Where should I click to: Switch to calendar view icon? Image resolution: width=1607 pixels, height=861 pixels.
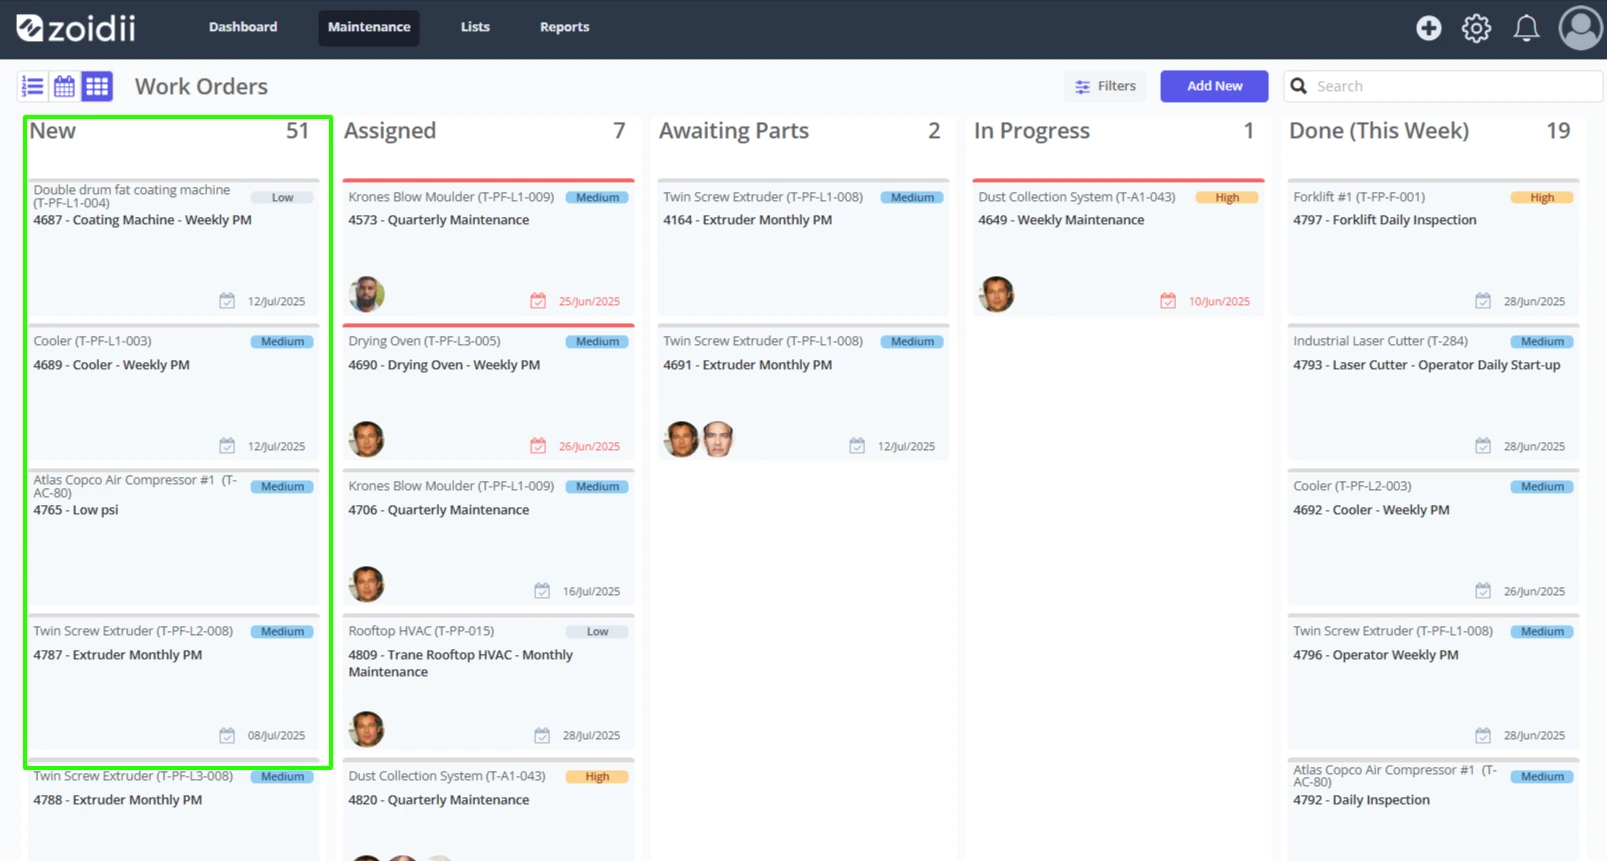point(64,86)
